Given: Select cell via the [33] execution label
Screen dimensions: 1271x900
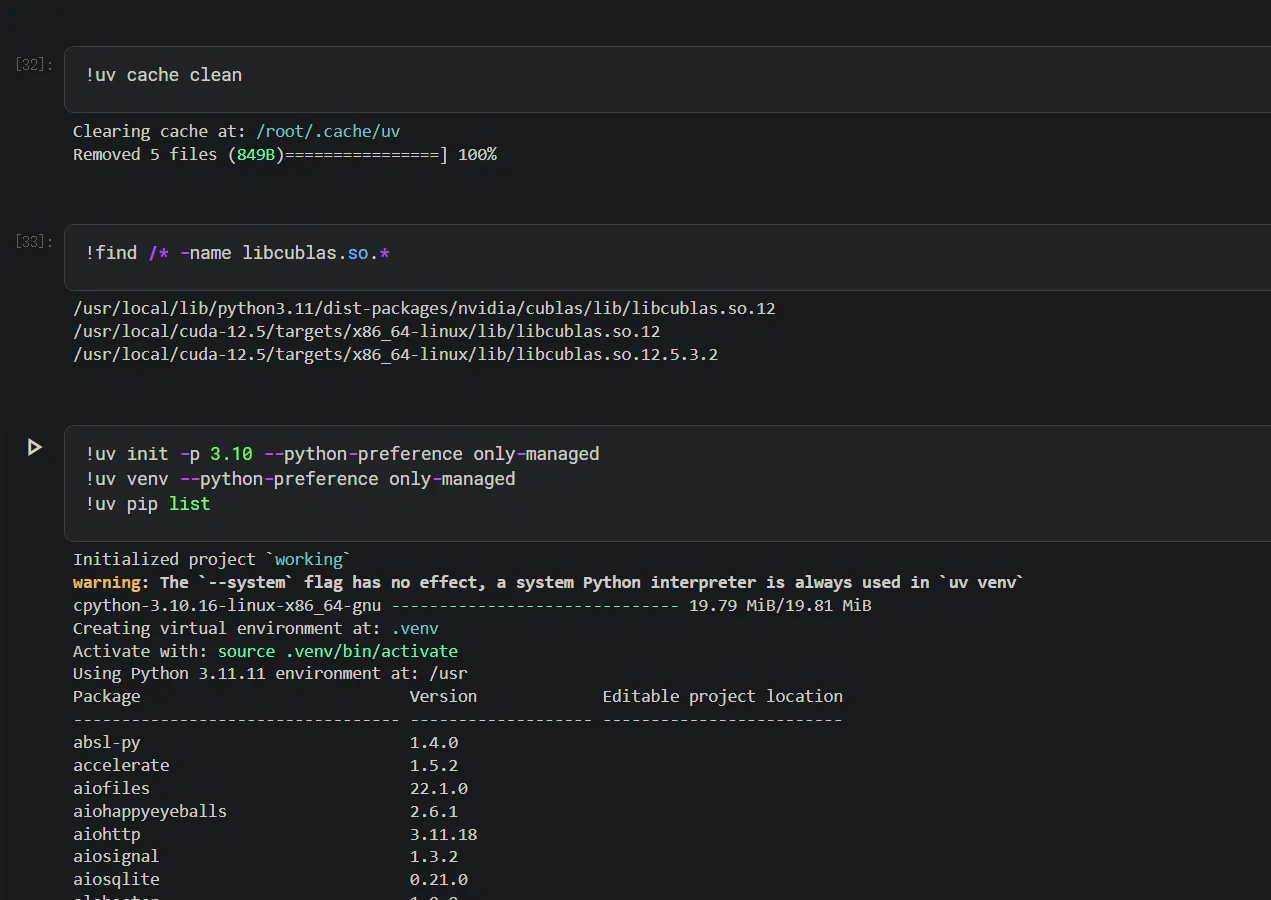Looking at the screenshot, I should click(x=34, y=242).
